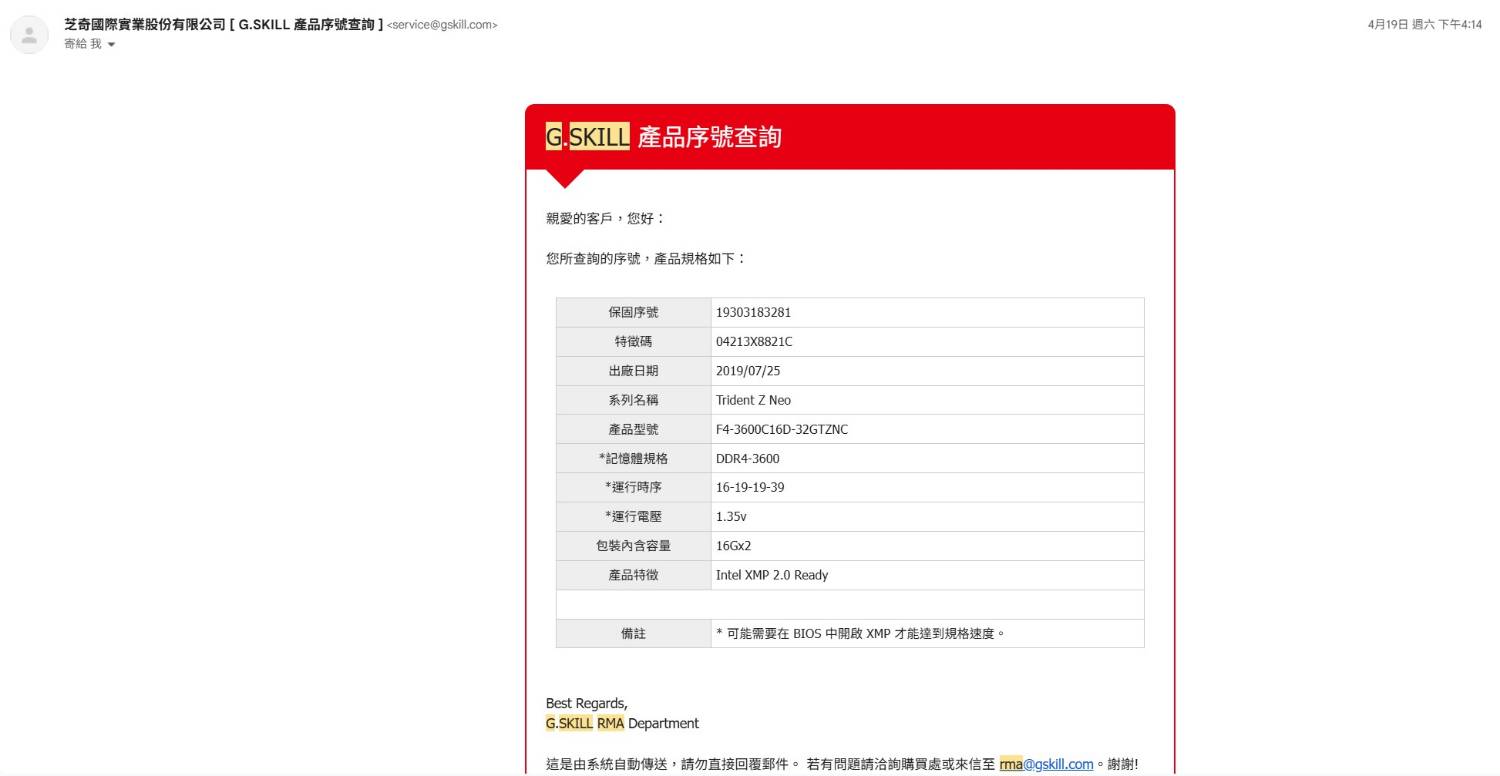Click the *運行時序 label cell
Image resolution: width=1500 pixels, height=776 pixels.
(634, 487)
